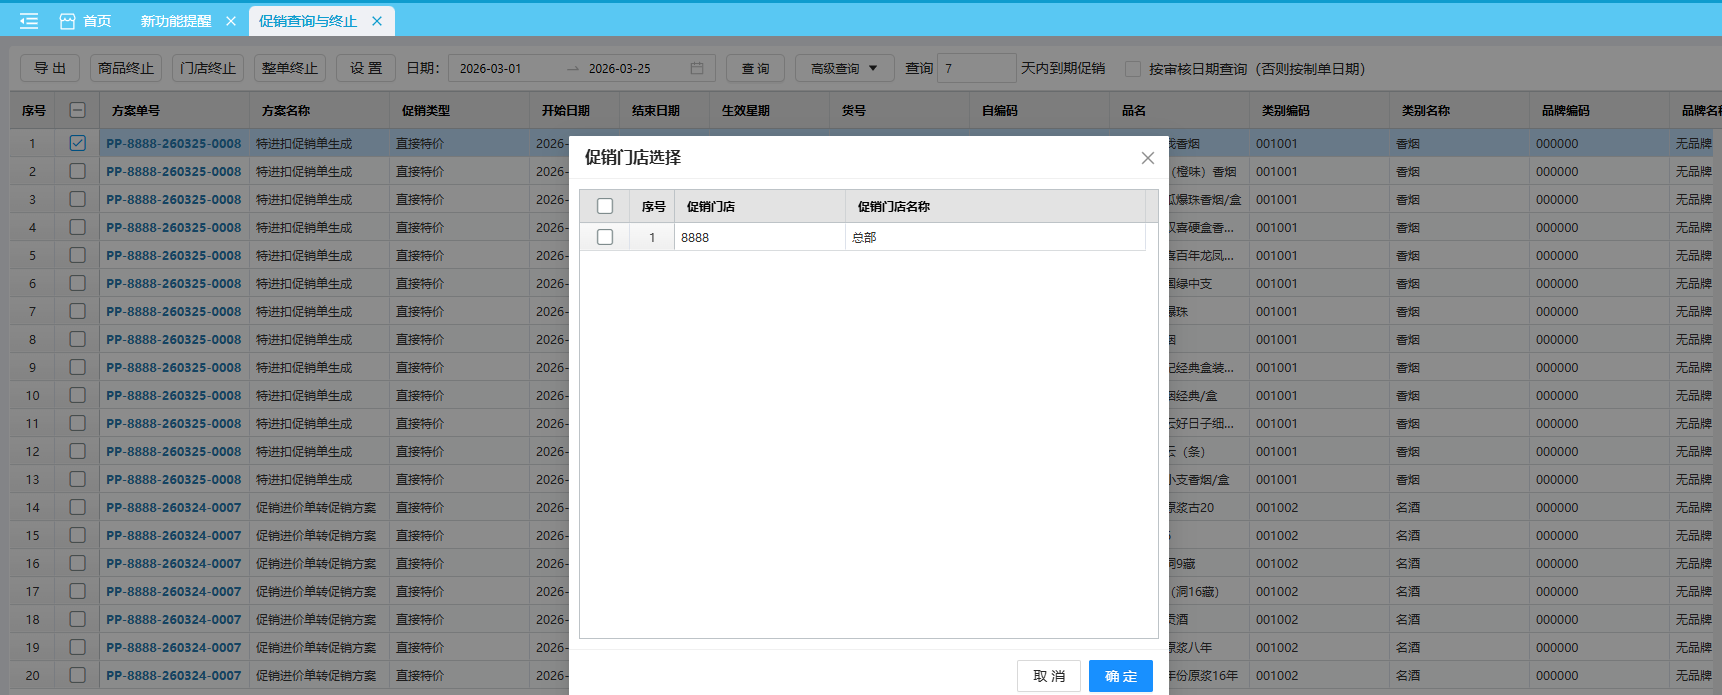Click the 门店终止 button
Image resolution: width=1722 pixels, height=695 pixels.
(x=208, y=68)
